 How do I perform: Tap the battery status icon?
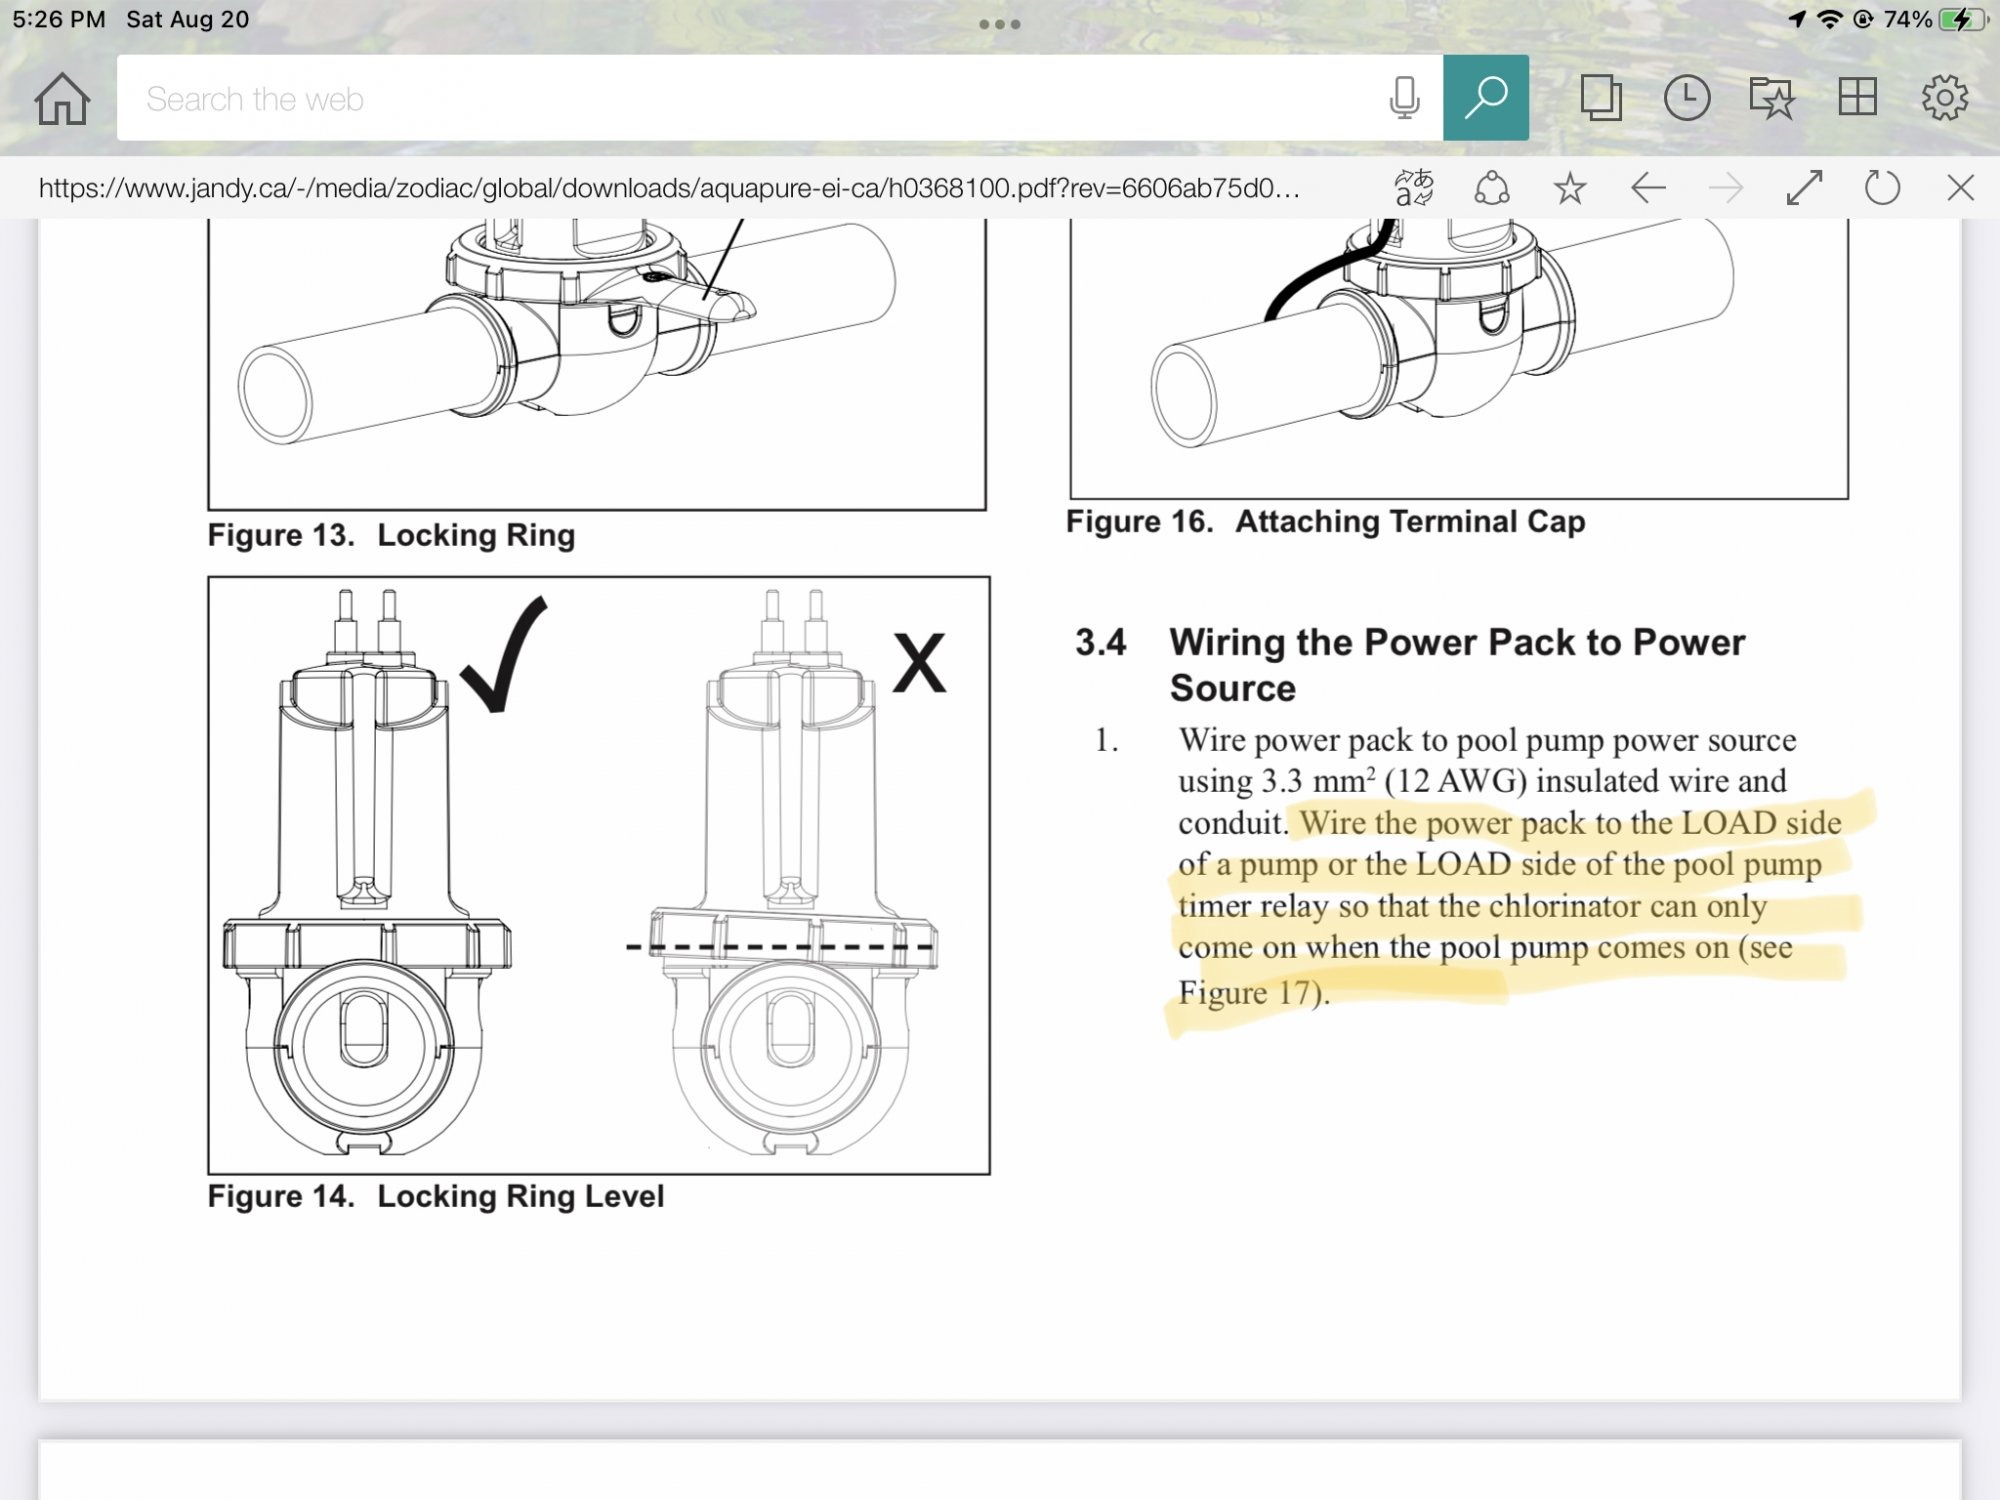click(x=1962, y=19)
